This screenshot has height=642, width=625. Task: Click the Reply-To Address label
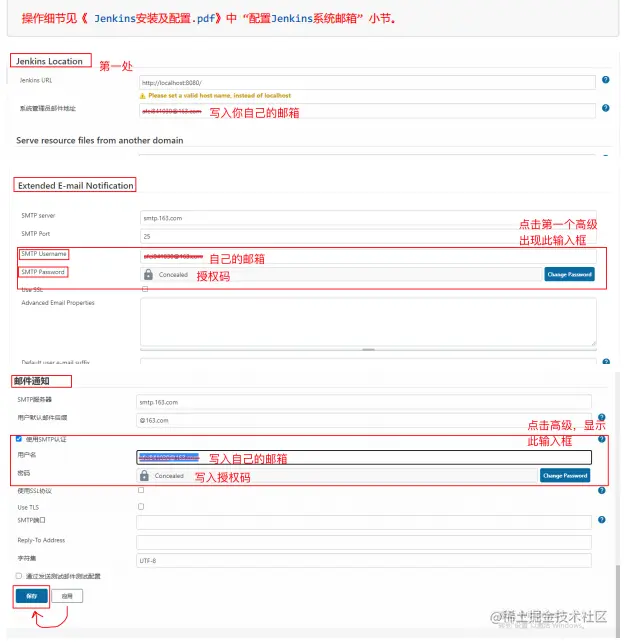coord(41,540)
